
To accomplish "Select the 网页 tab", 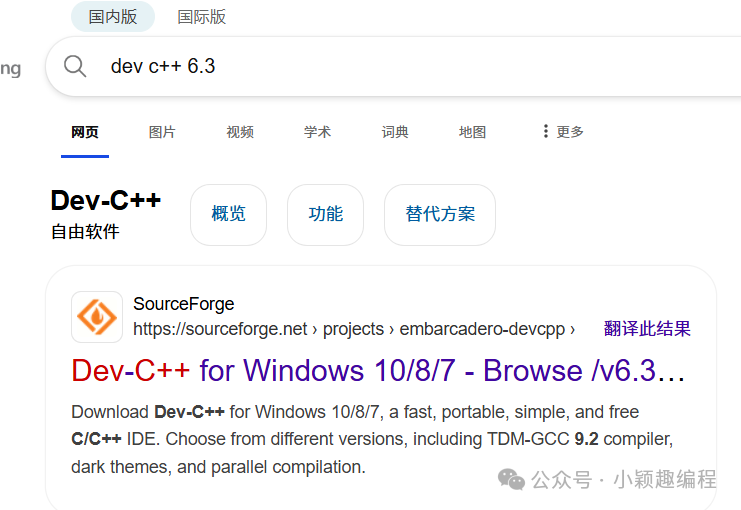I will point(85,132).
